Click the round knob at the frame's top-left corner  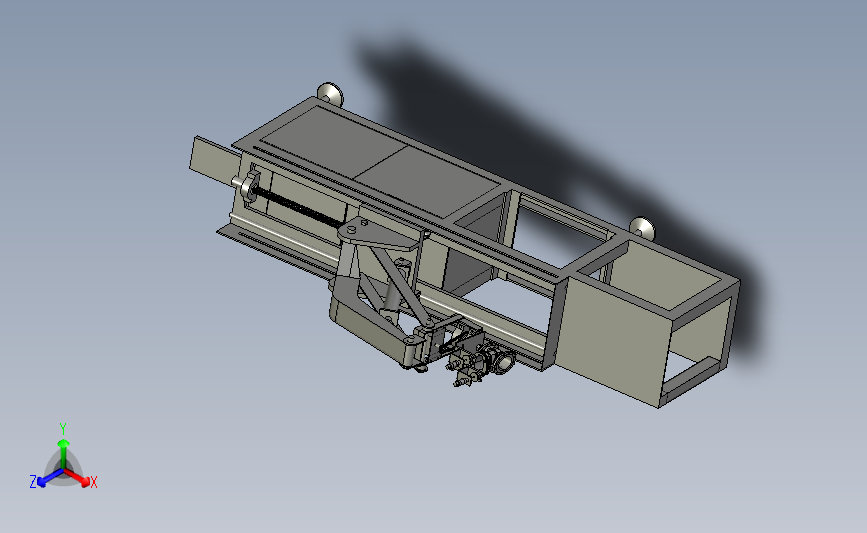[331, 93]
